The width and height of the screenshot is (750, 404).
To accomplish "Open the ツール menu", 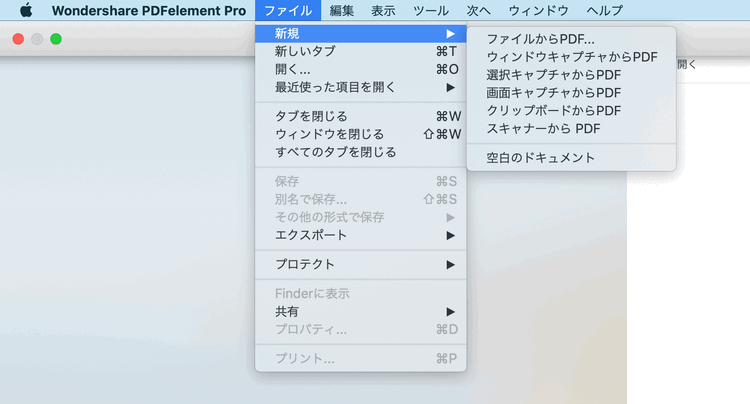I will (430, 11).
